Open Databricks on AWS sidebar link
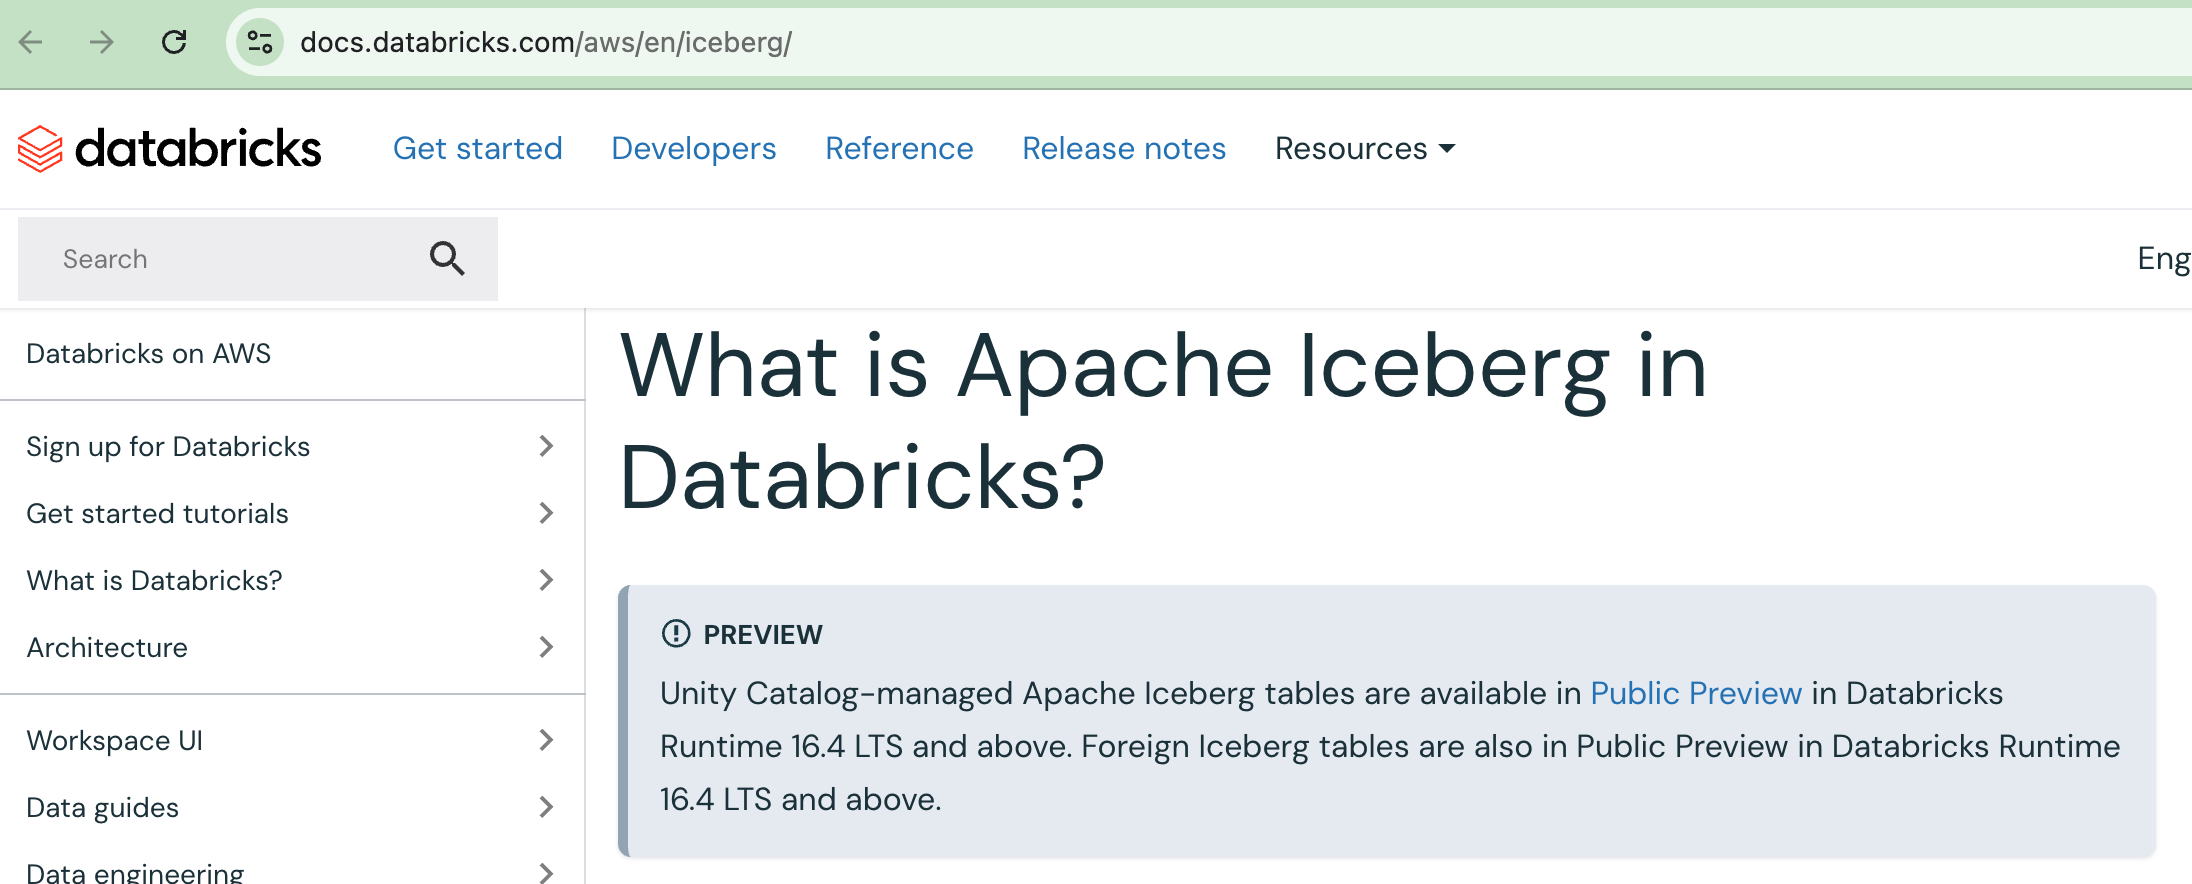Viewport: 2192px width, 884px height. point(148,354)
